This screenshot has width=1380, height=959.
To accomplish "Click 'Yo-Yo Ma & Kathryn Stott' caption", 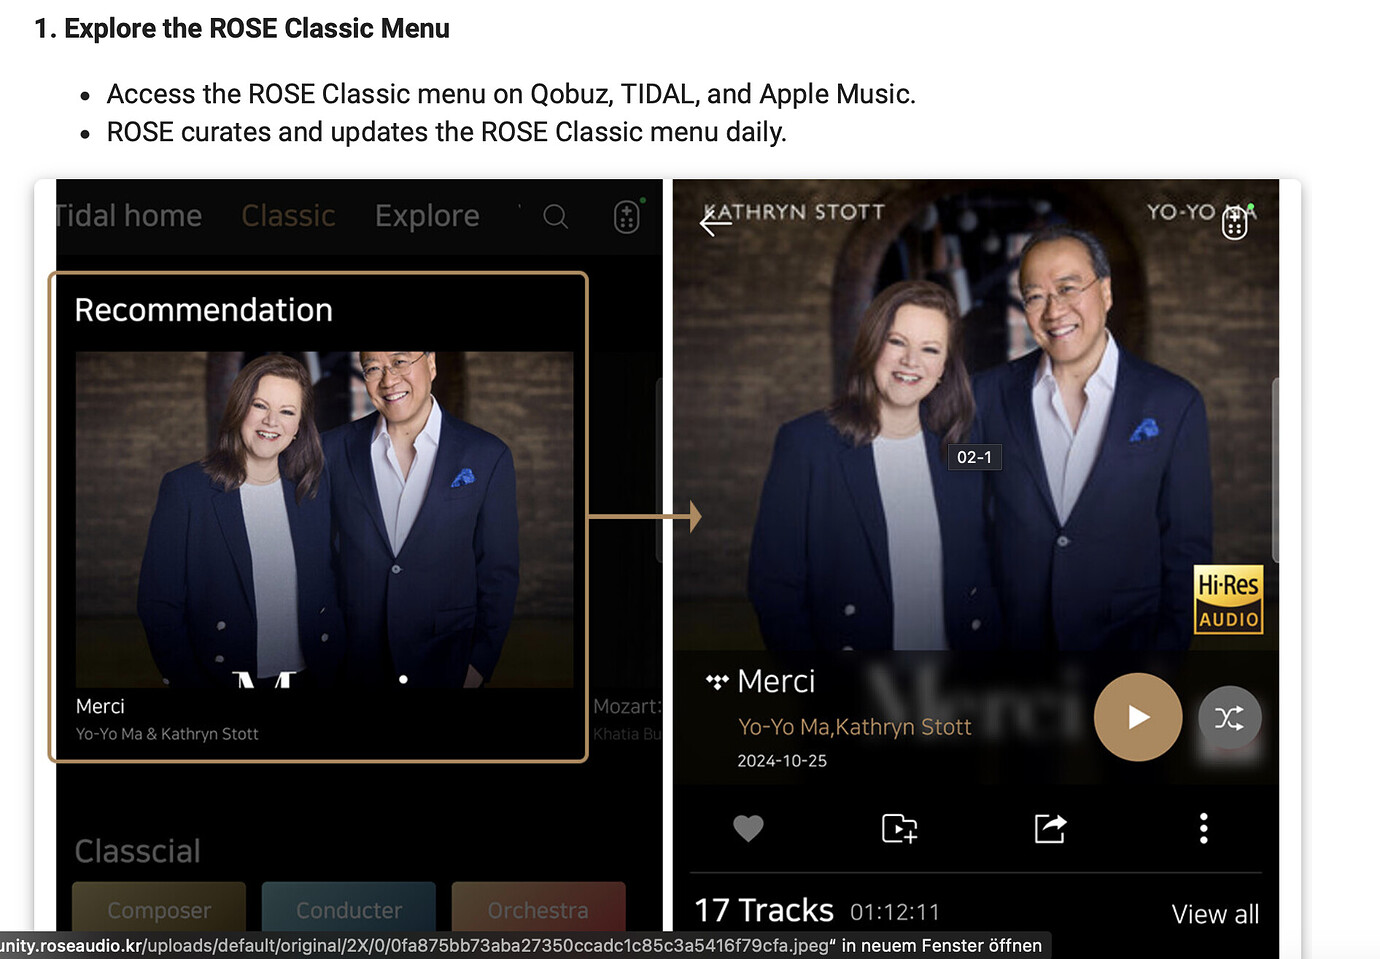I will (167, 734).
